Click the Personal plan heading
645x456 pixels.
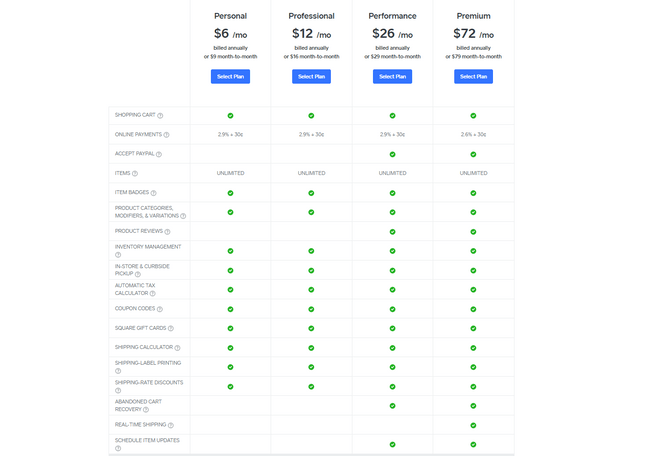pos(230,16)
